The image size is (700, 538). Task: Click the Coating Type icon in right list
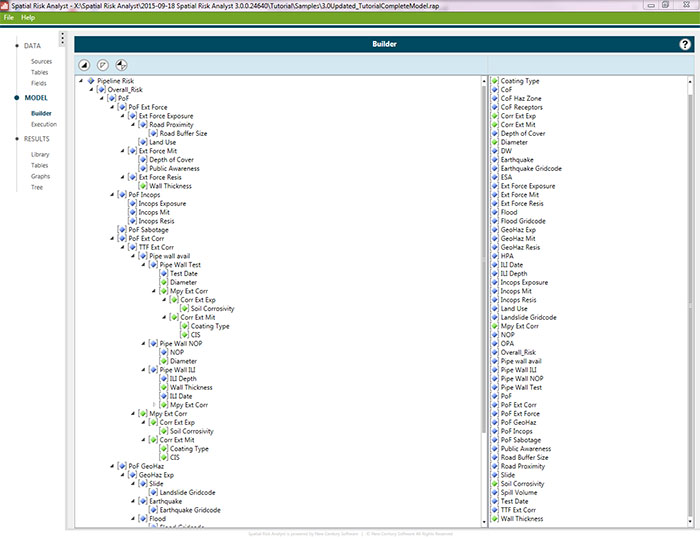[495, 81]
